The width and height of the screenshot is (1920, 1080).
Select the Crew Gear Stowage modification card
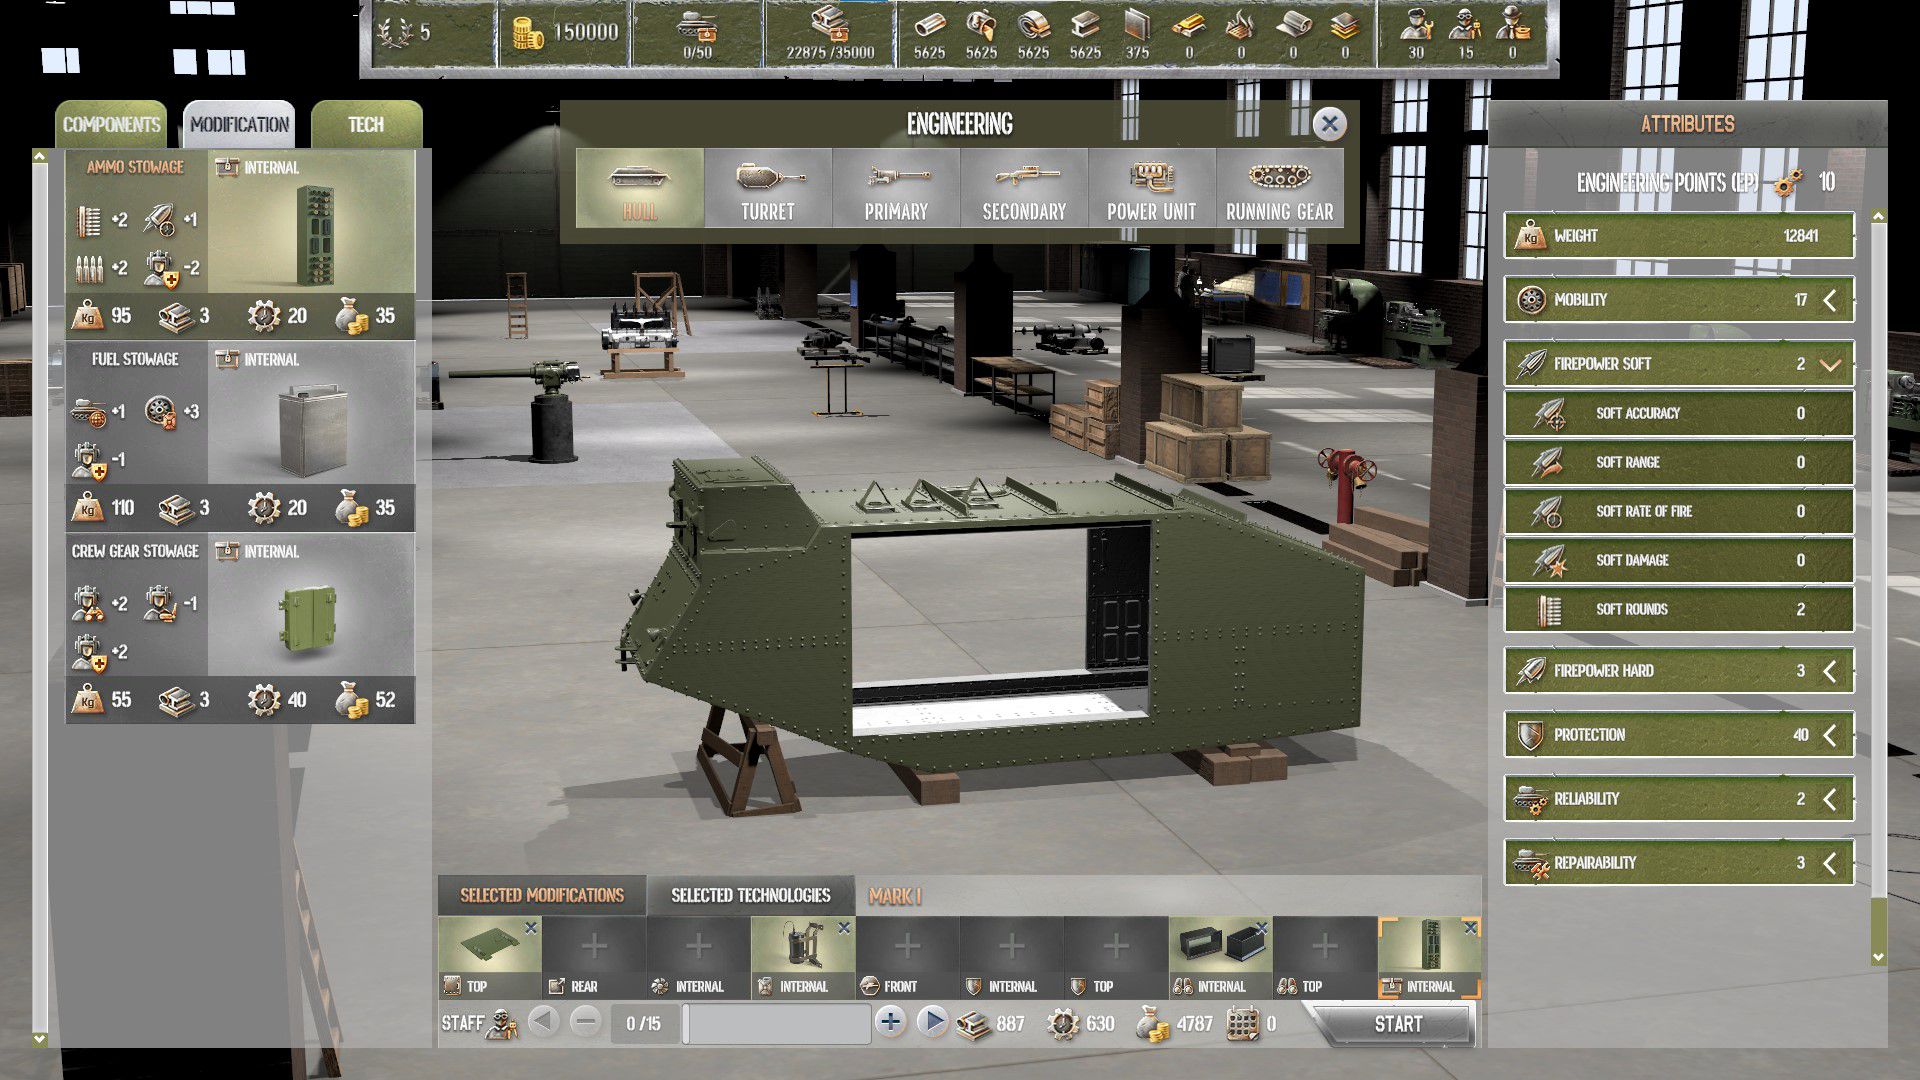click(240, 628)
